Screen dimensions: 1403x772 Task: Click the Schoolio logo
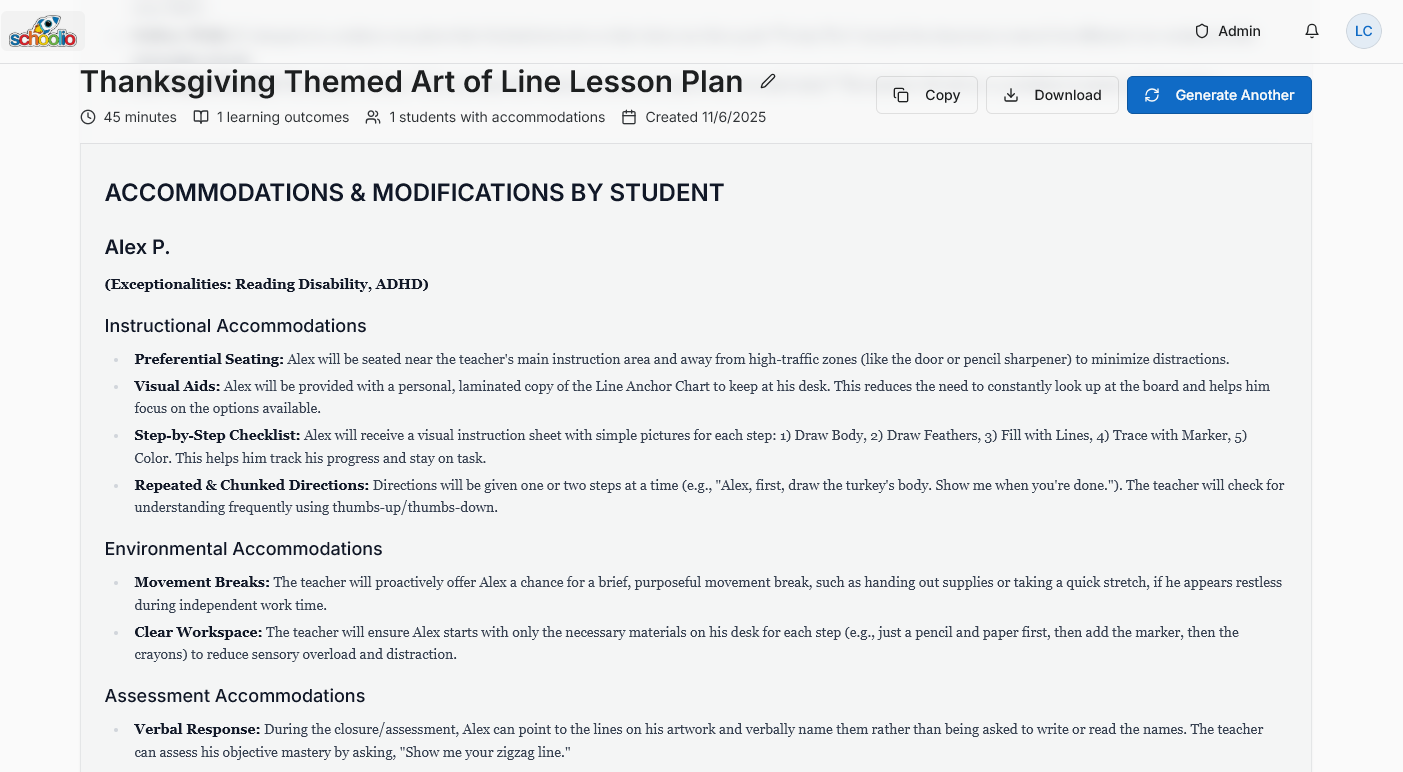coord(42,31)
